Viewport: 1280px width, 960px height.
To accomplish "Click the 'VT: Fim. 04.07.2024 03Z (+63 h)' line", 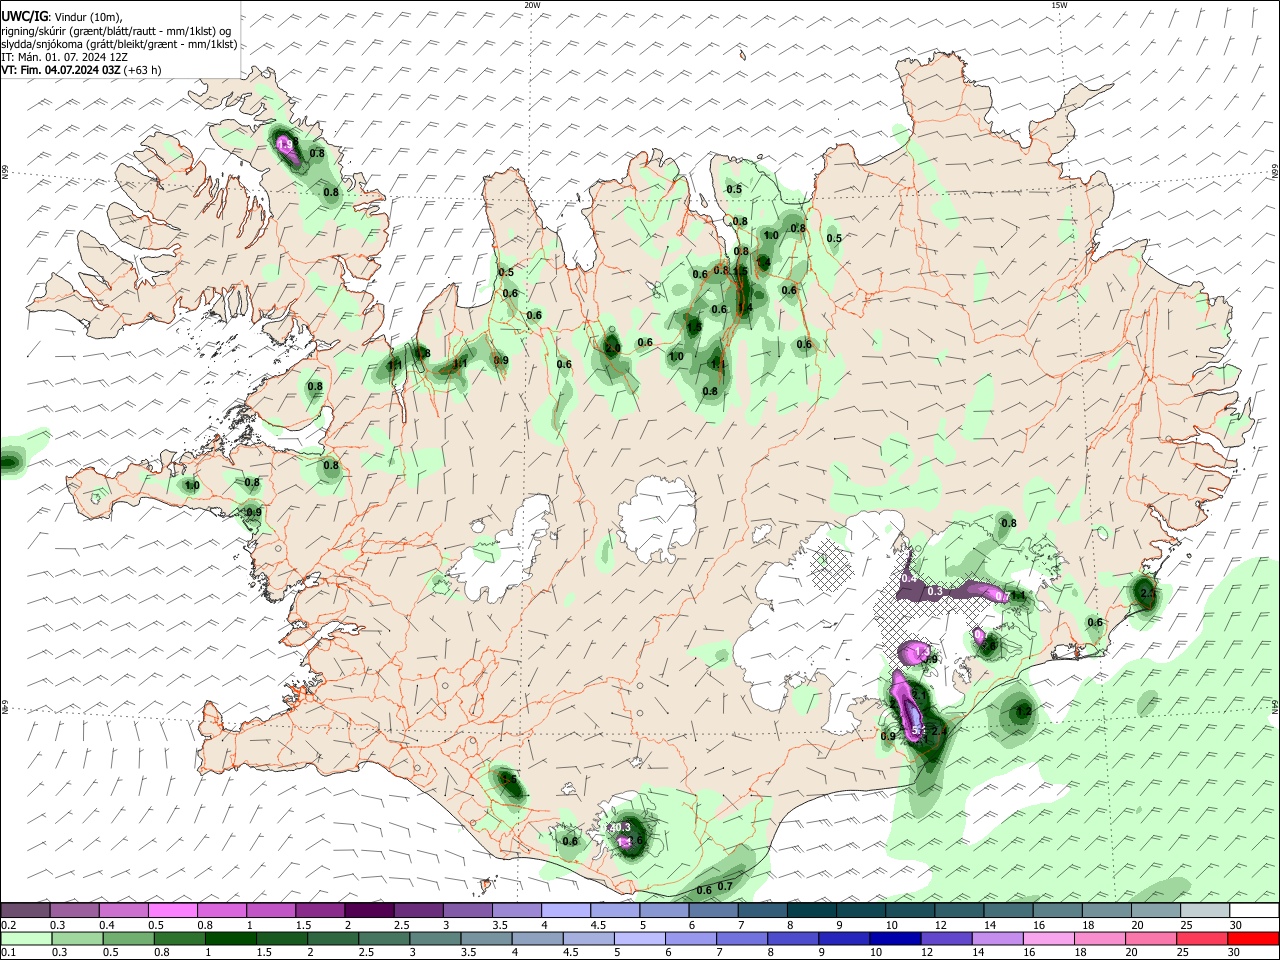I will point(81,70).
